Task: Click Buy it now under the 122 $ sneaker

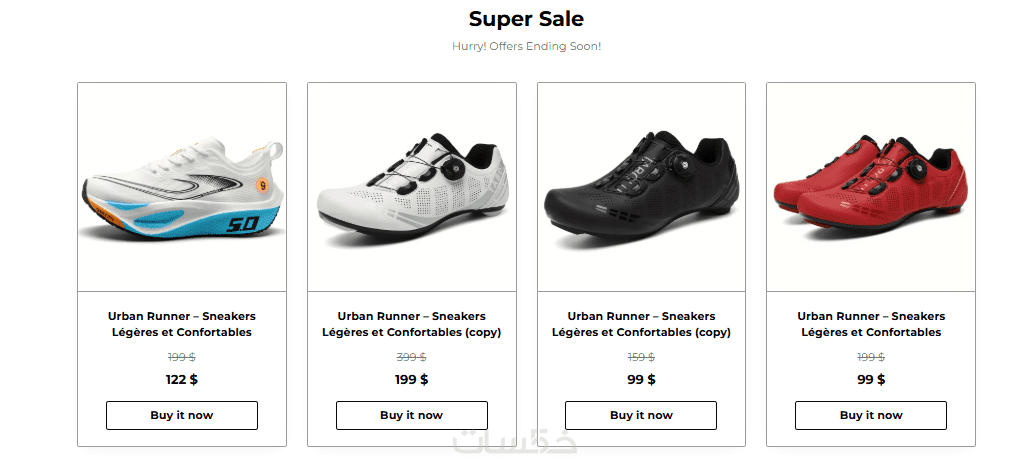Action: (182, 415)
